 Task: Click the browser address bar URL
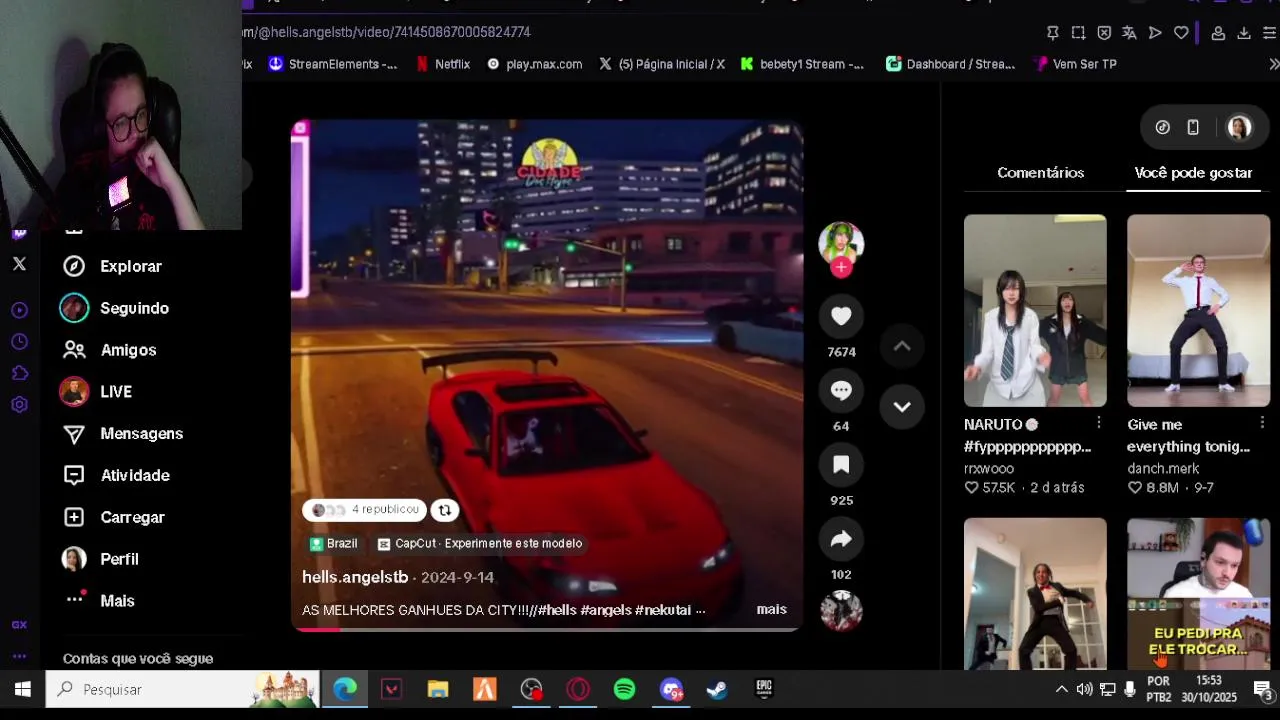(x=386, y=32)
